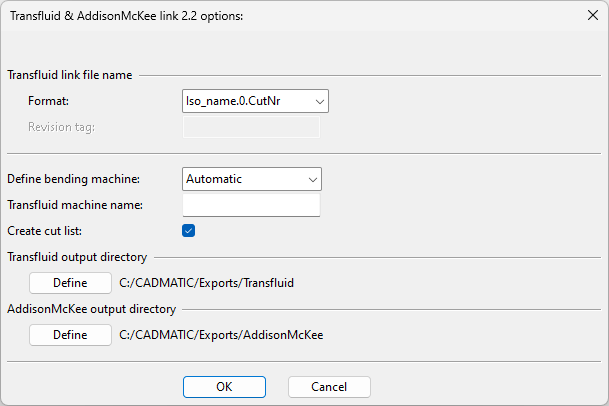Toggle the Create cut list checkbox
The image size is (609, 406).
[x=188, y=231]
